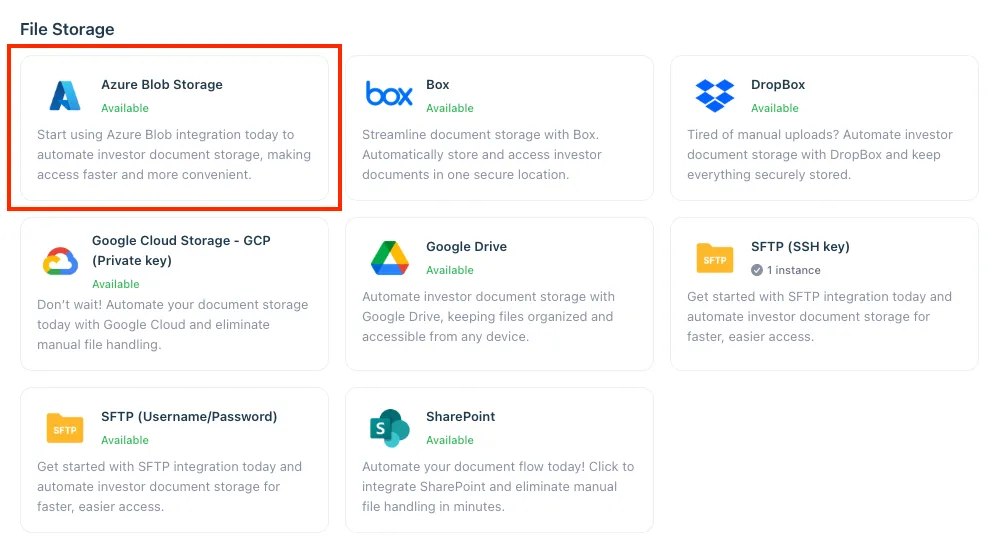
Task: Click the SFTP (Username/Password) folder icon
Action: tap(65, 428)
